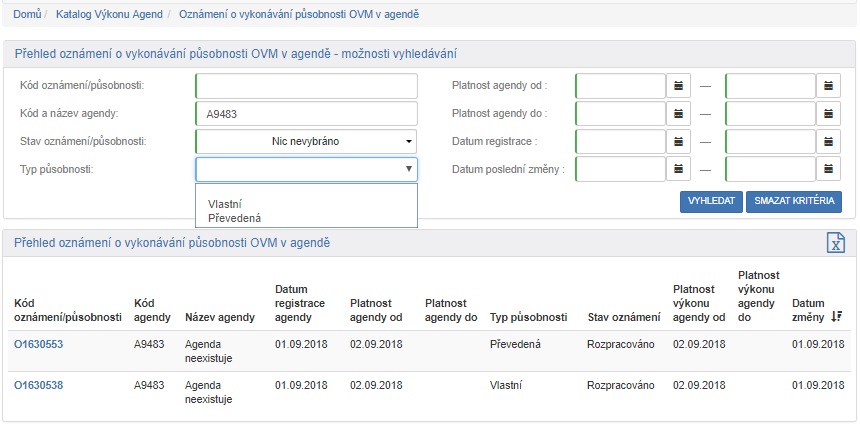The height and width of the screenshot is (426, 860).
Task: Open record O1630553 link
Action: click(38, 344)
